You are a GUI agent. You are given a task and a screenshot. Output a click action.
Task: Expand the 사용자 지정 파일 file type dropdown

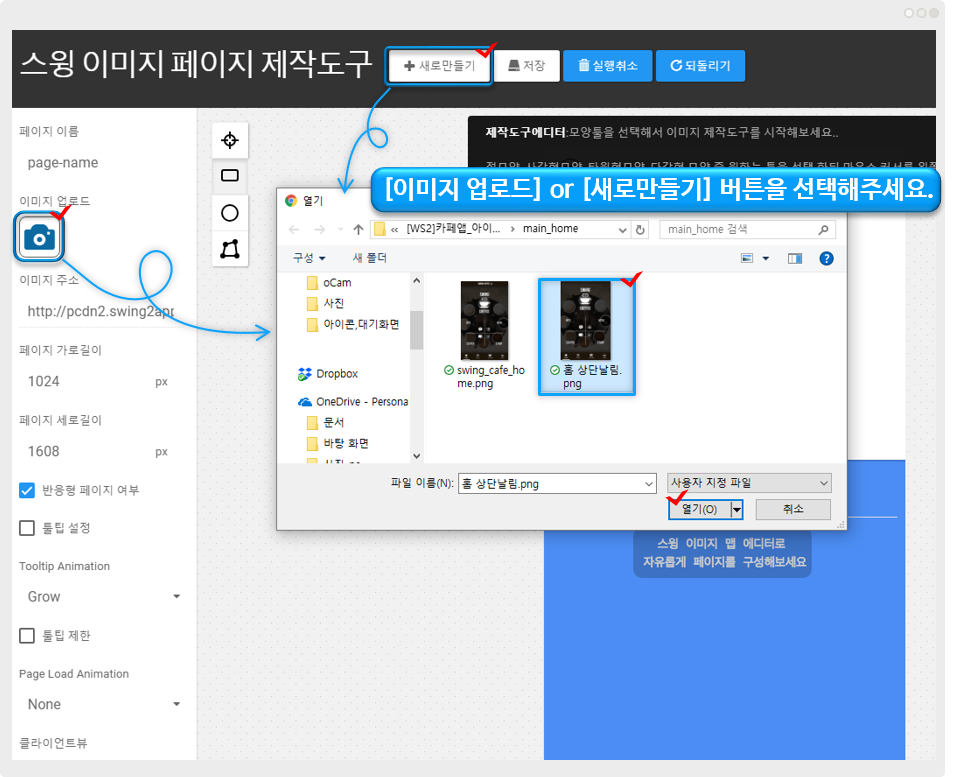tap(748, 483)
